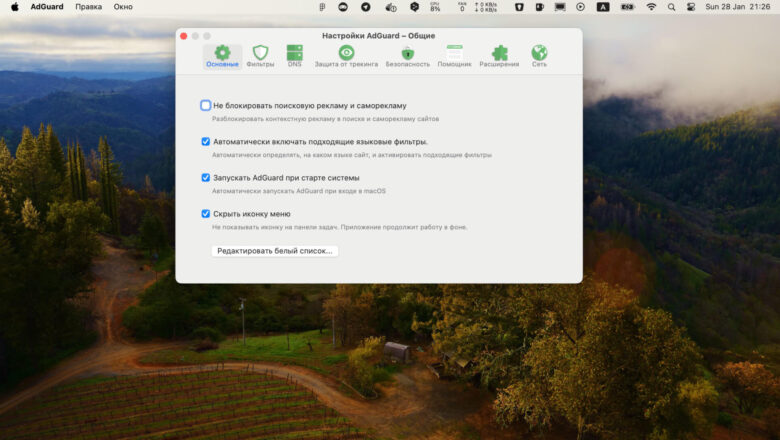This screenshot has width=780, height=440.
Task: Open the Правка menu
Action: pyautogui.click(x=89, y=7)
